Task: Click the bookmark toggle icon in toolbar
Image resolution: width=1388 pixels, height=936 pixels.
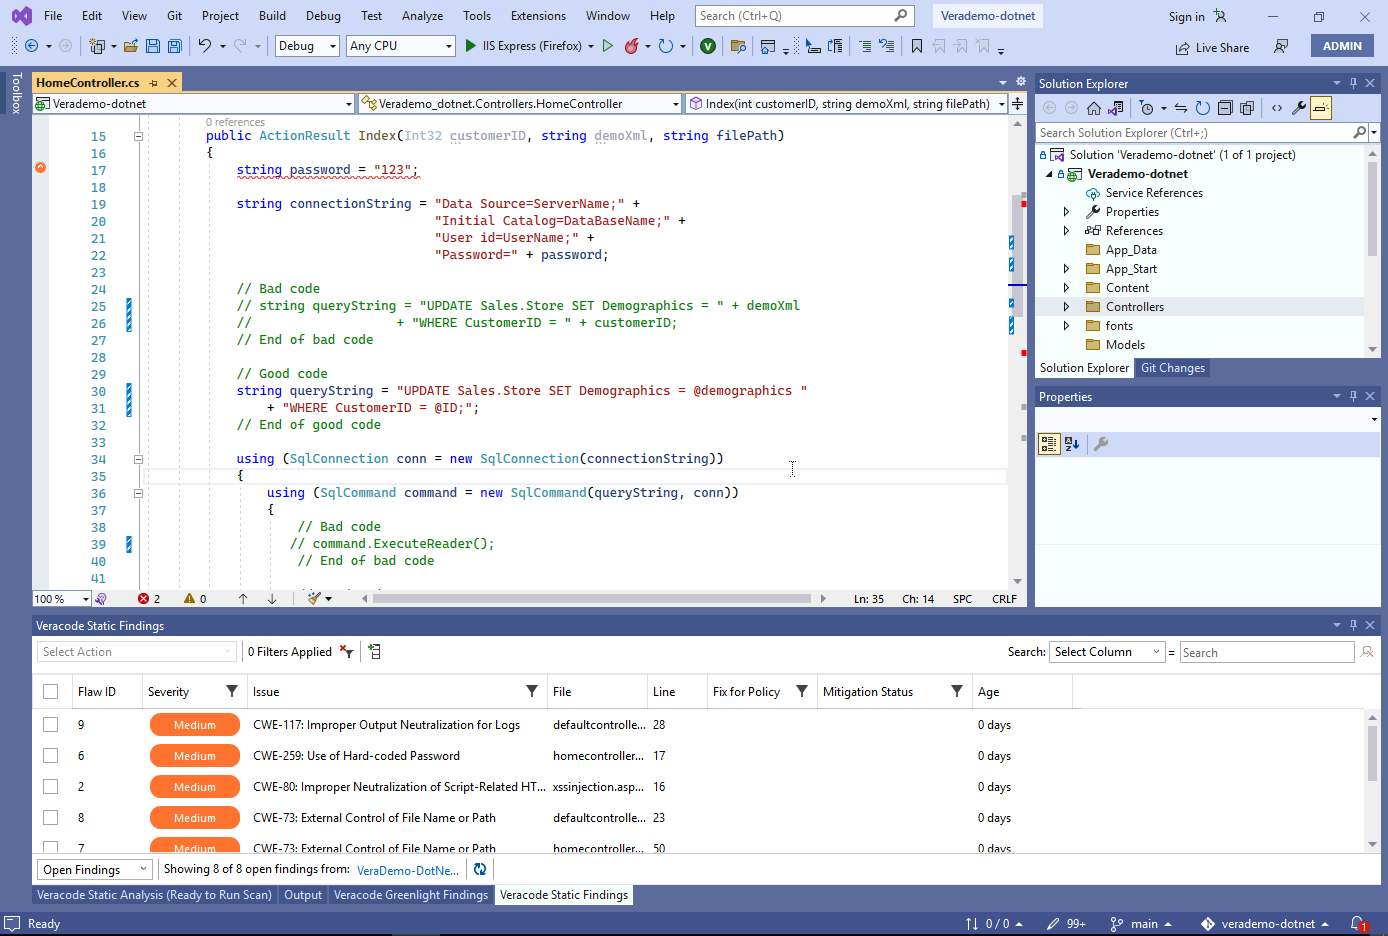Action: (x=916, y=46)
